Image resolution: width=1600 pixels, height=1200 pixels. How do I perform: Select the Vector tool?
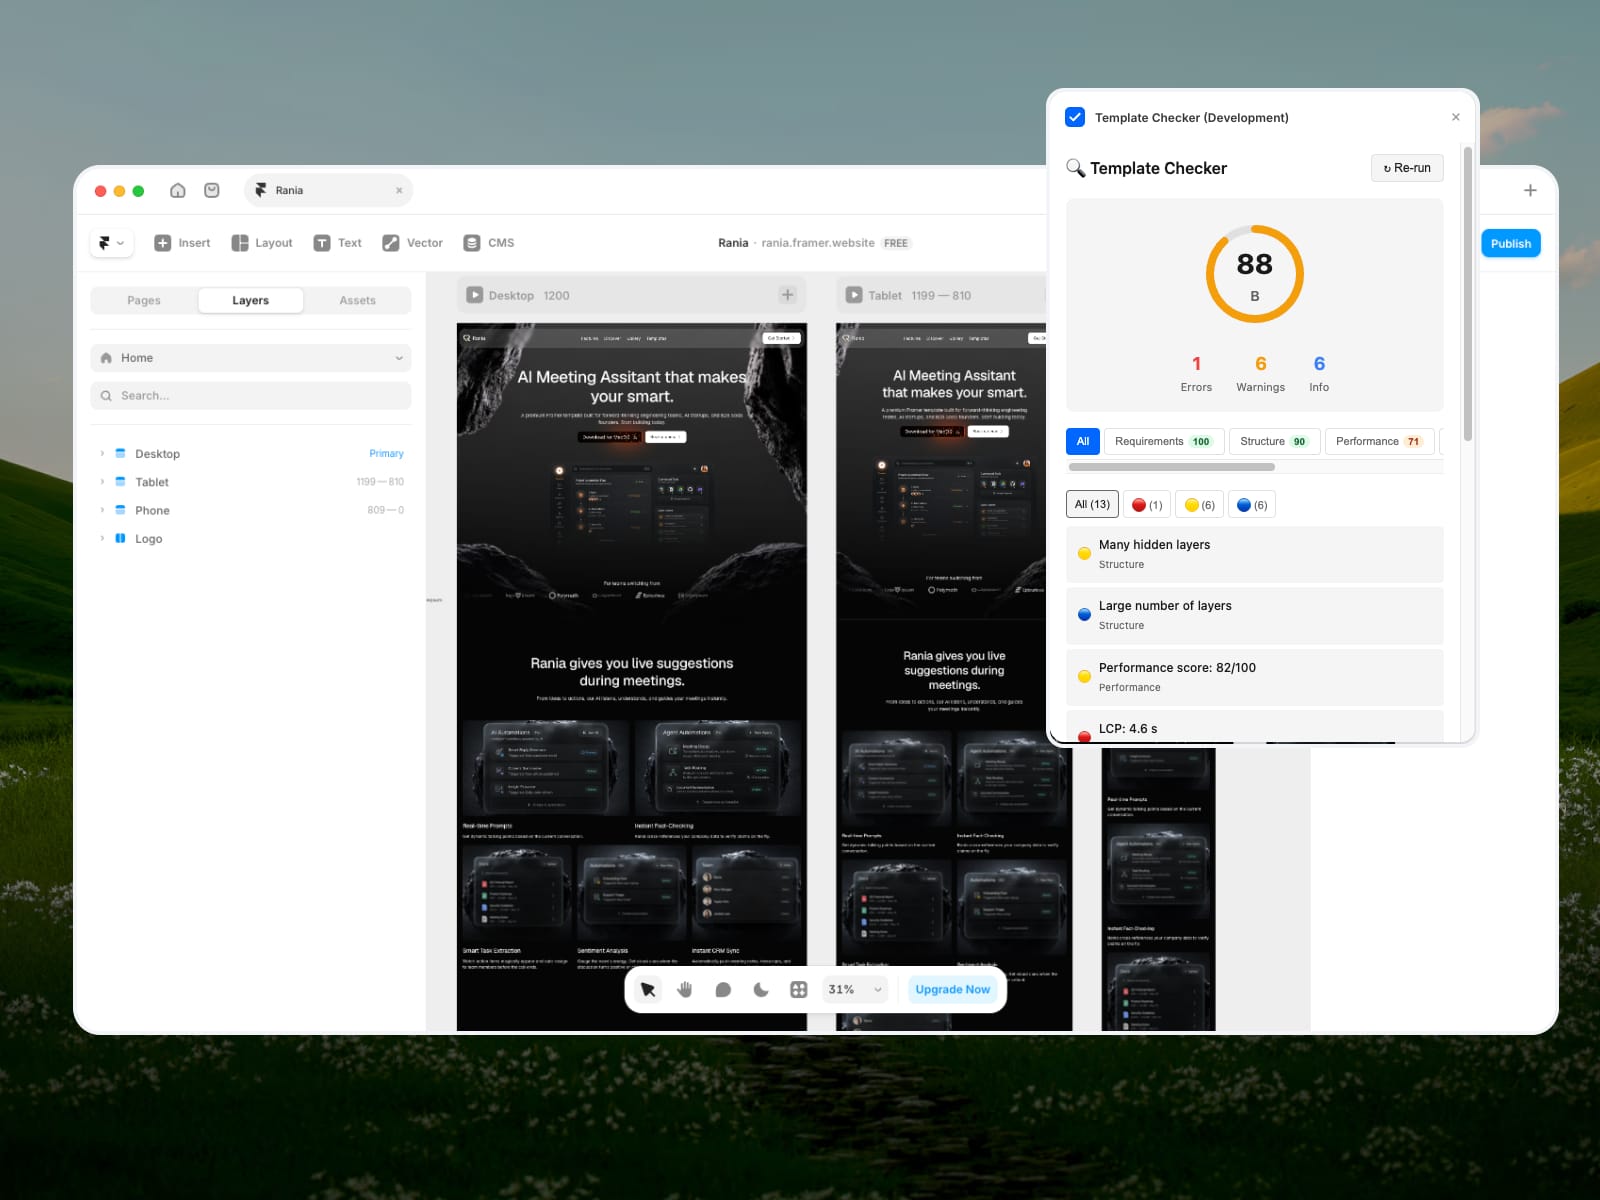point(412,243)
